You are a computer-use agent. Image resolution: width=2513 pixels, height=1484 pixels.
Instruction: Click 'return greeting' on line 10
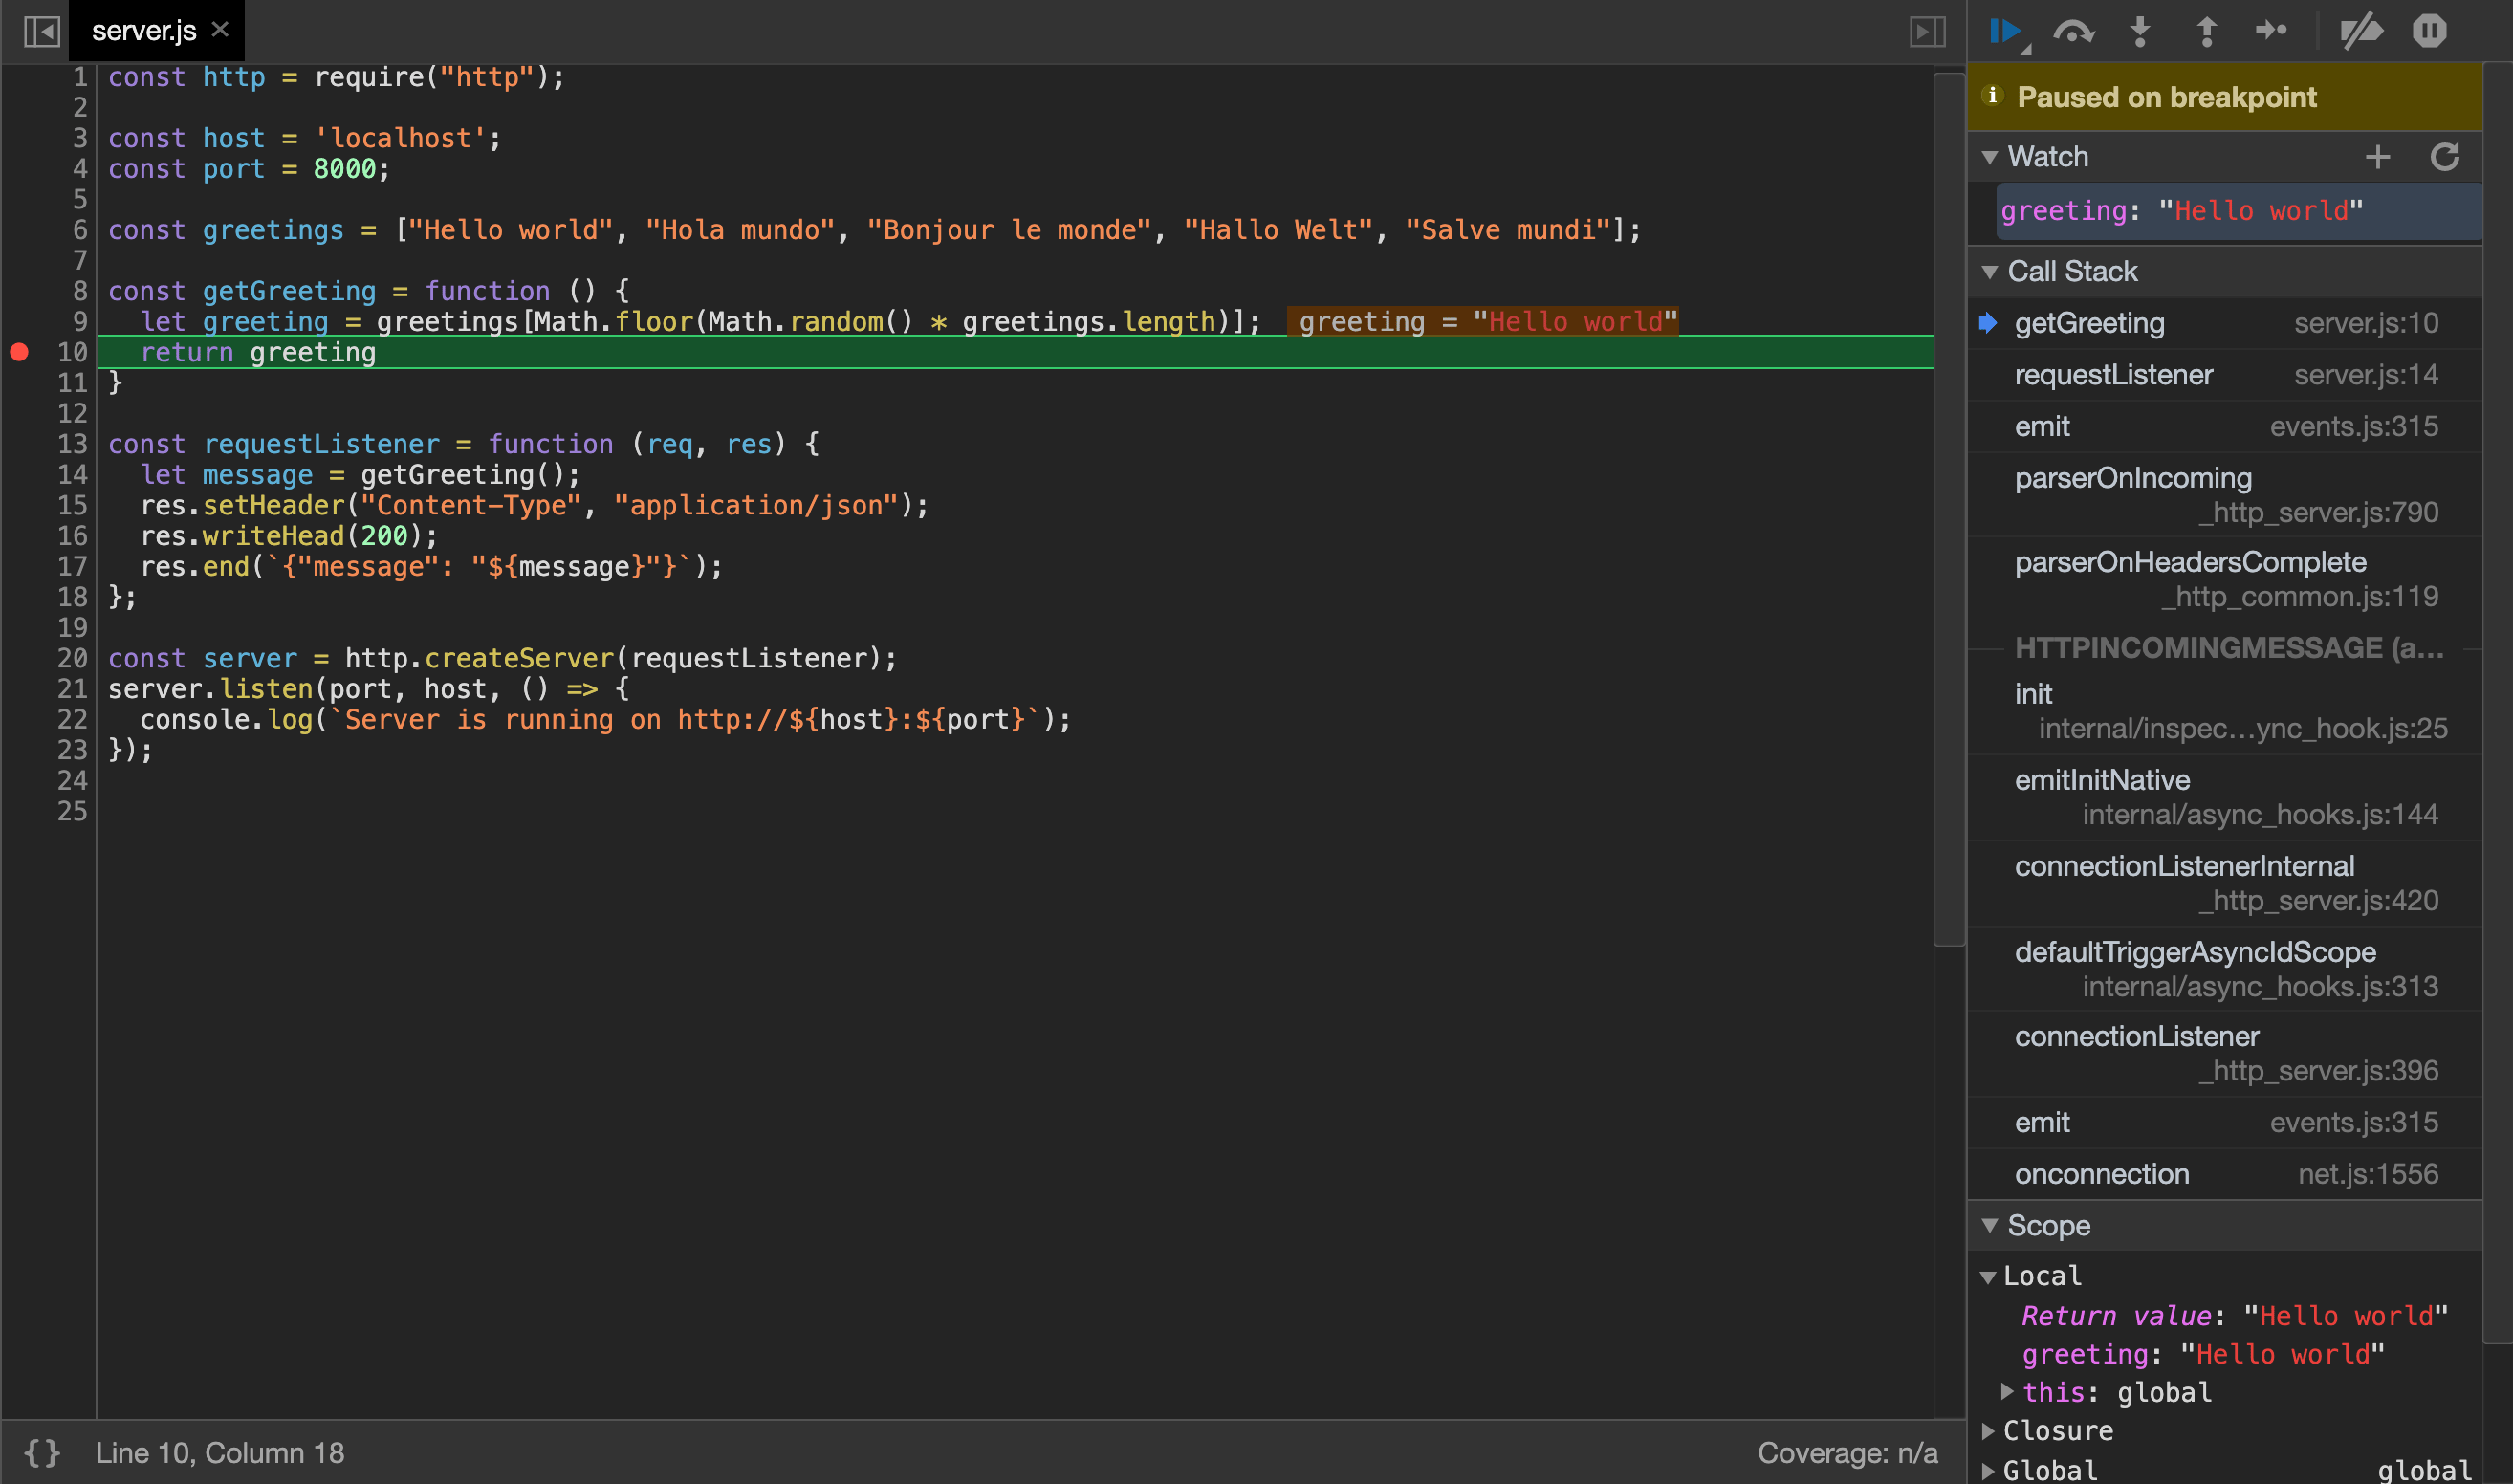click(258, 352)
